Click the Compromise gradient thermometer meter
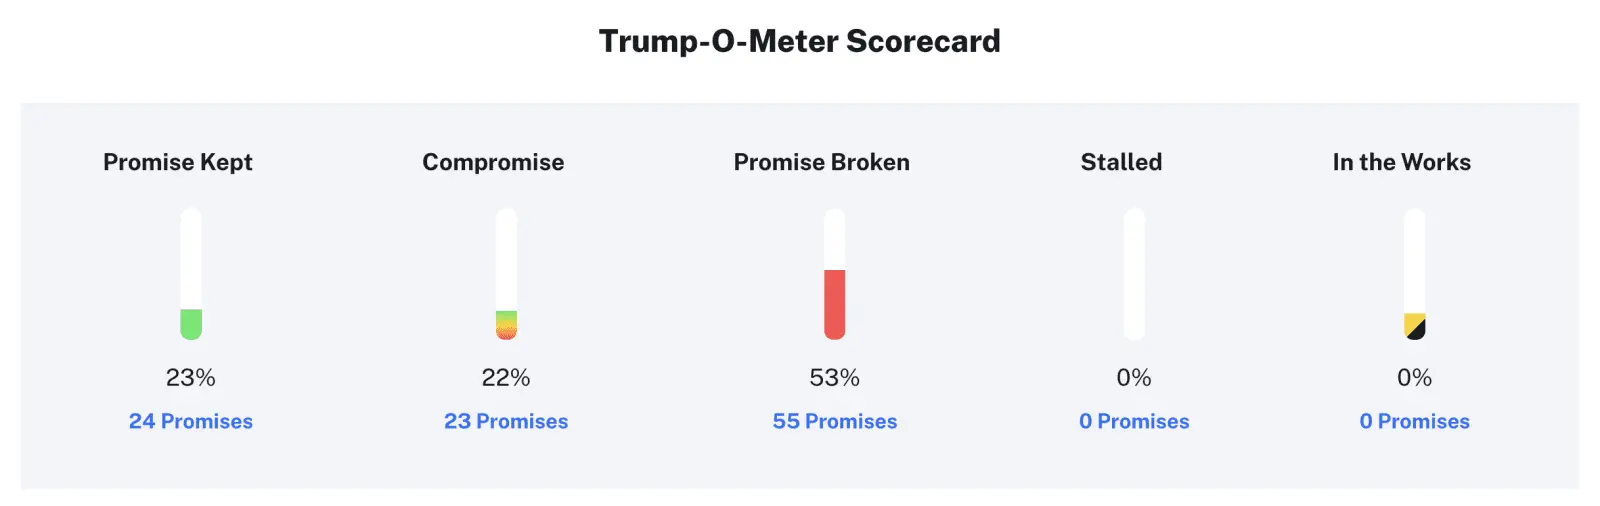Viewport: 1600px width, 506px height. coord(506,274)
